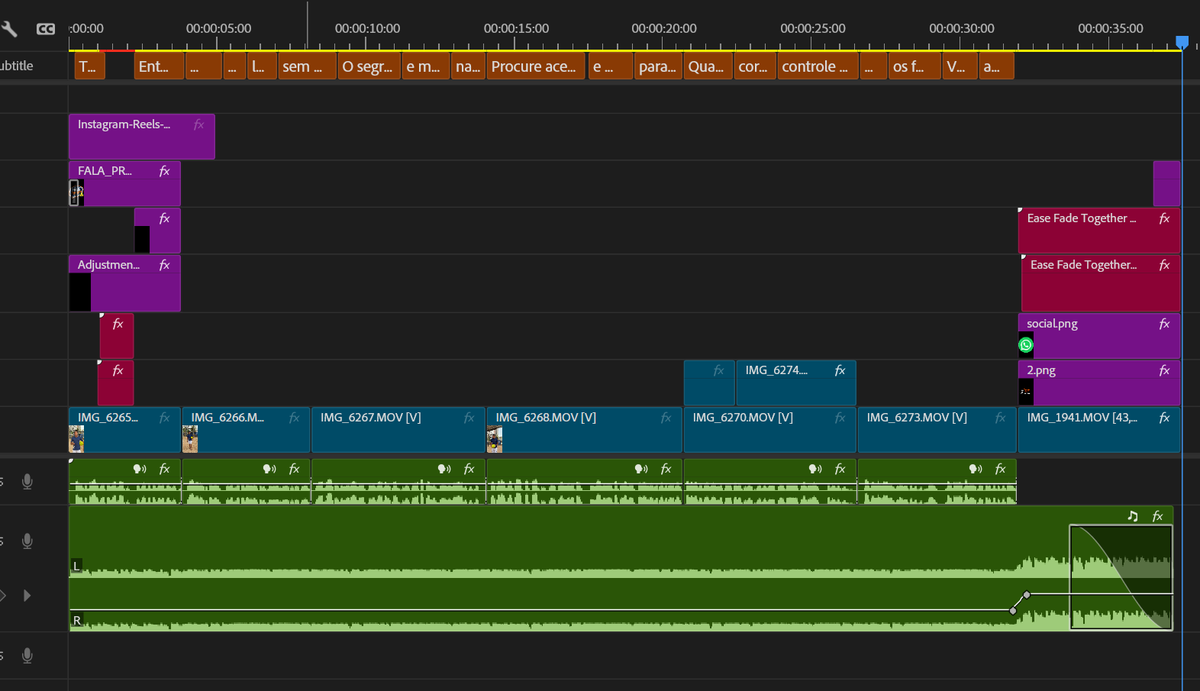Image resolution: width=1200 pixels, height=691 pixels.
Task: Click the fx badge on 2.png clip
Action: point(1164,371)
